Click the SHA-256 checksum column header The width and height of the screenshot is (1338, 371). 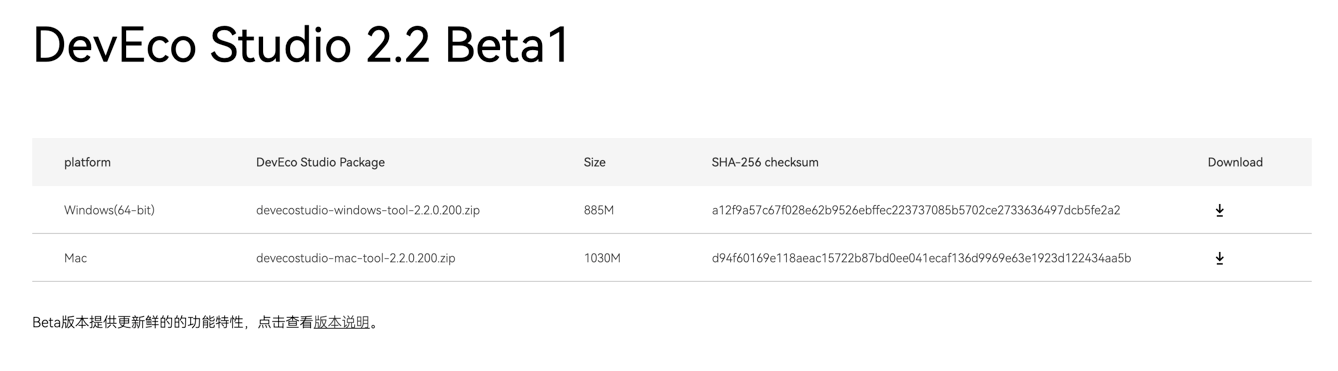coord(765,162)
